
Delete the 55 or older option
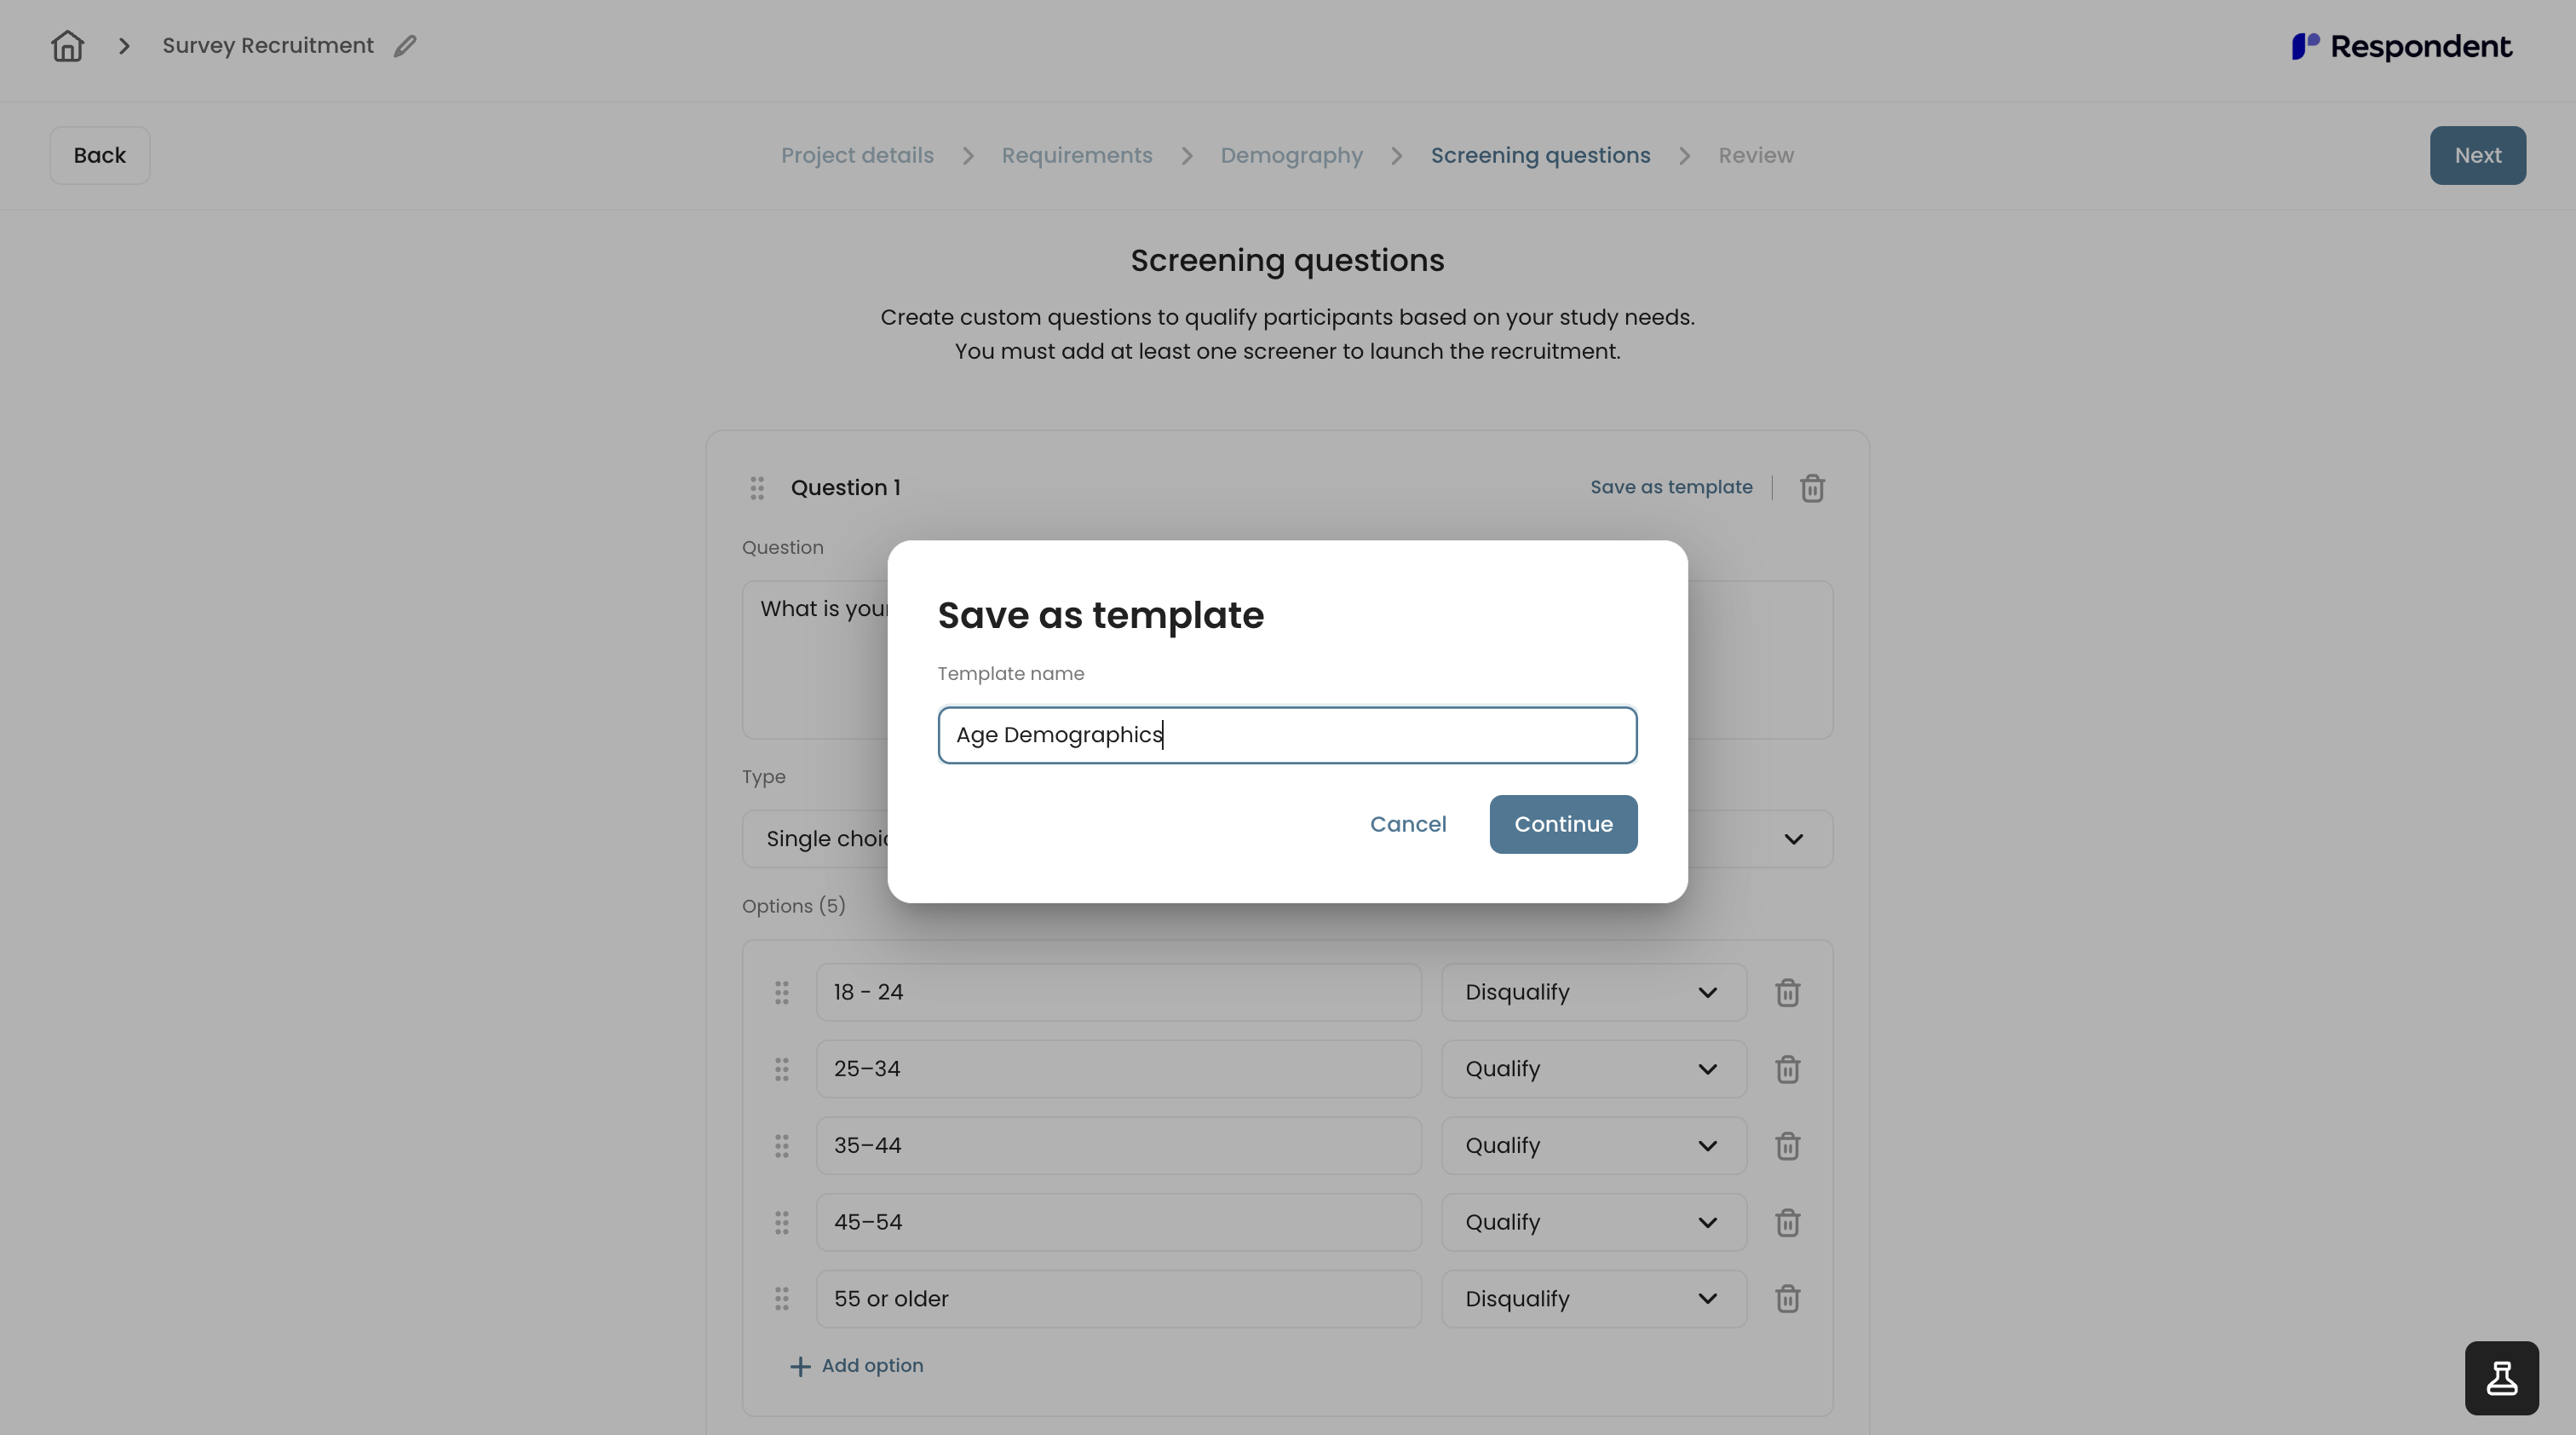tap(1787, 1299)
